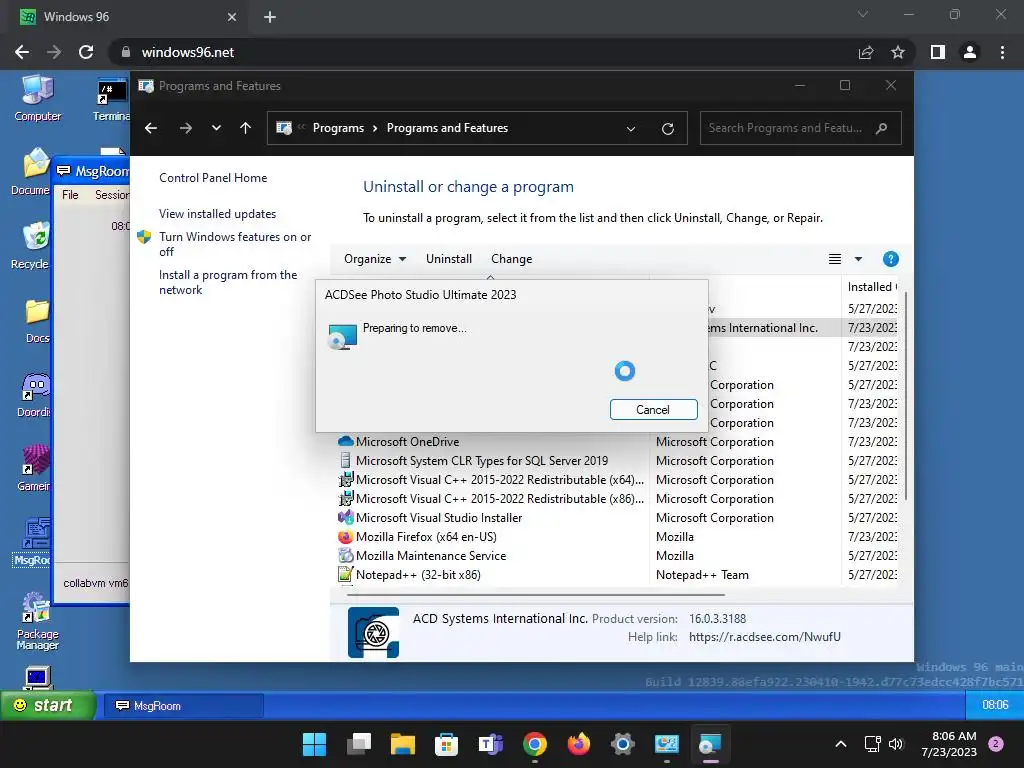Viewport: 1024px width, 768px height.
Task: Expand more view options arrow
Action: click(x=858, y=259)
